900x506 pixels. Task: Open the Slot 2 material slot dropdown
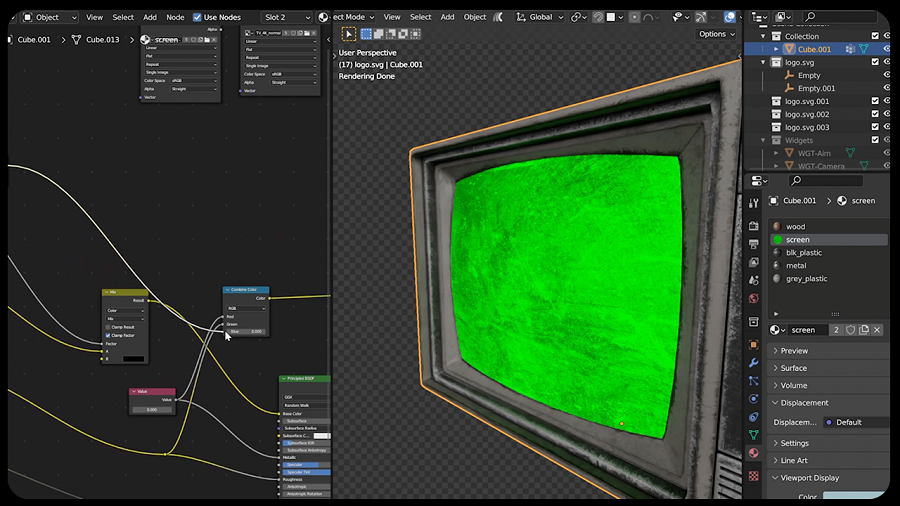pos(287,17)
